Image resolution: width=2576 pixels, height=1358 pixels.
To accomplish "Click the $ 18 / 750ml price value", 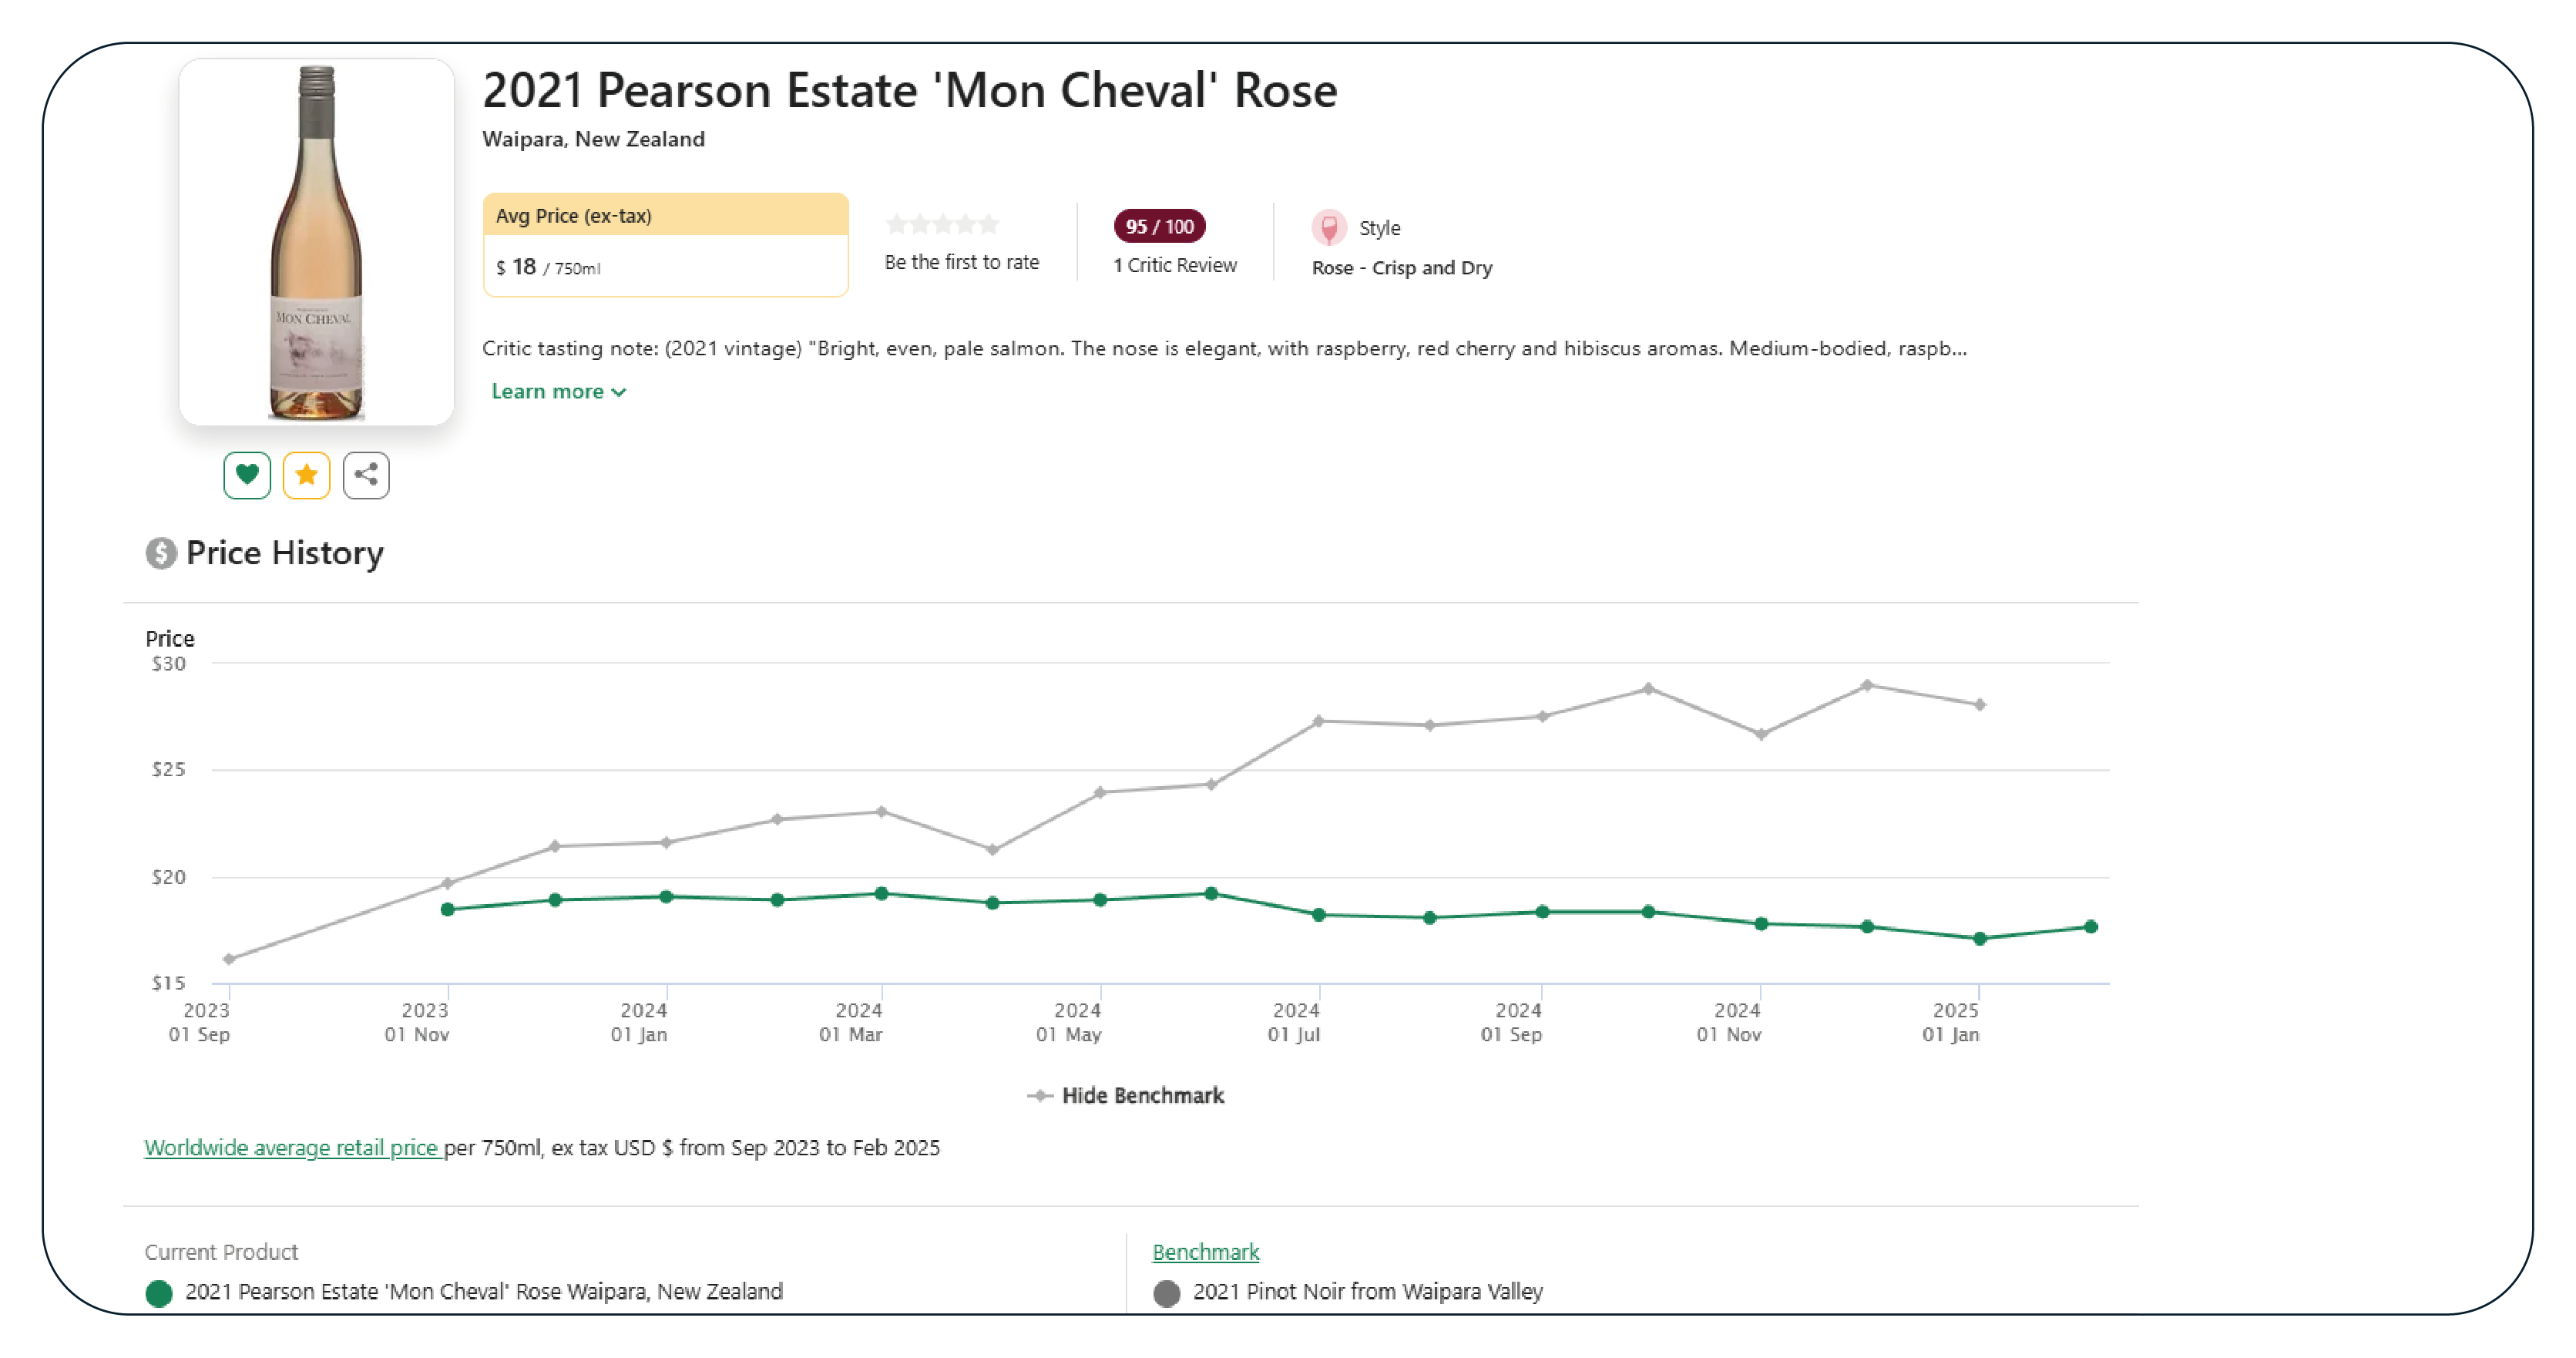I will point(548,267).
